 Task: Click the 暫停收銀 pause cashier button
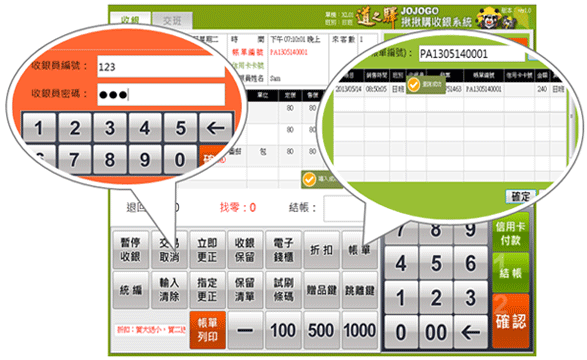click(x=130, y=250)
